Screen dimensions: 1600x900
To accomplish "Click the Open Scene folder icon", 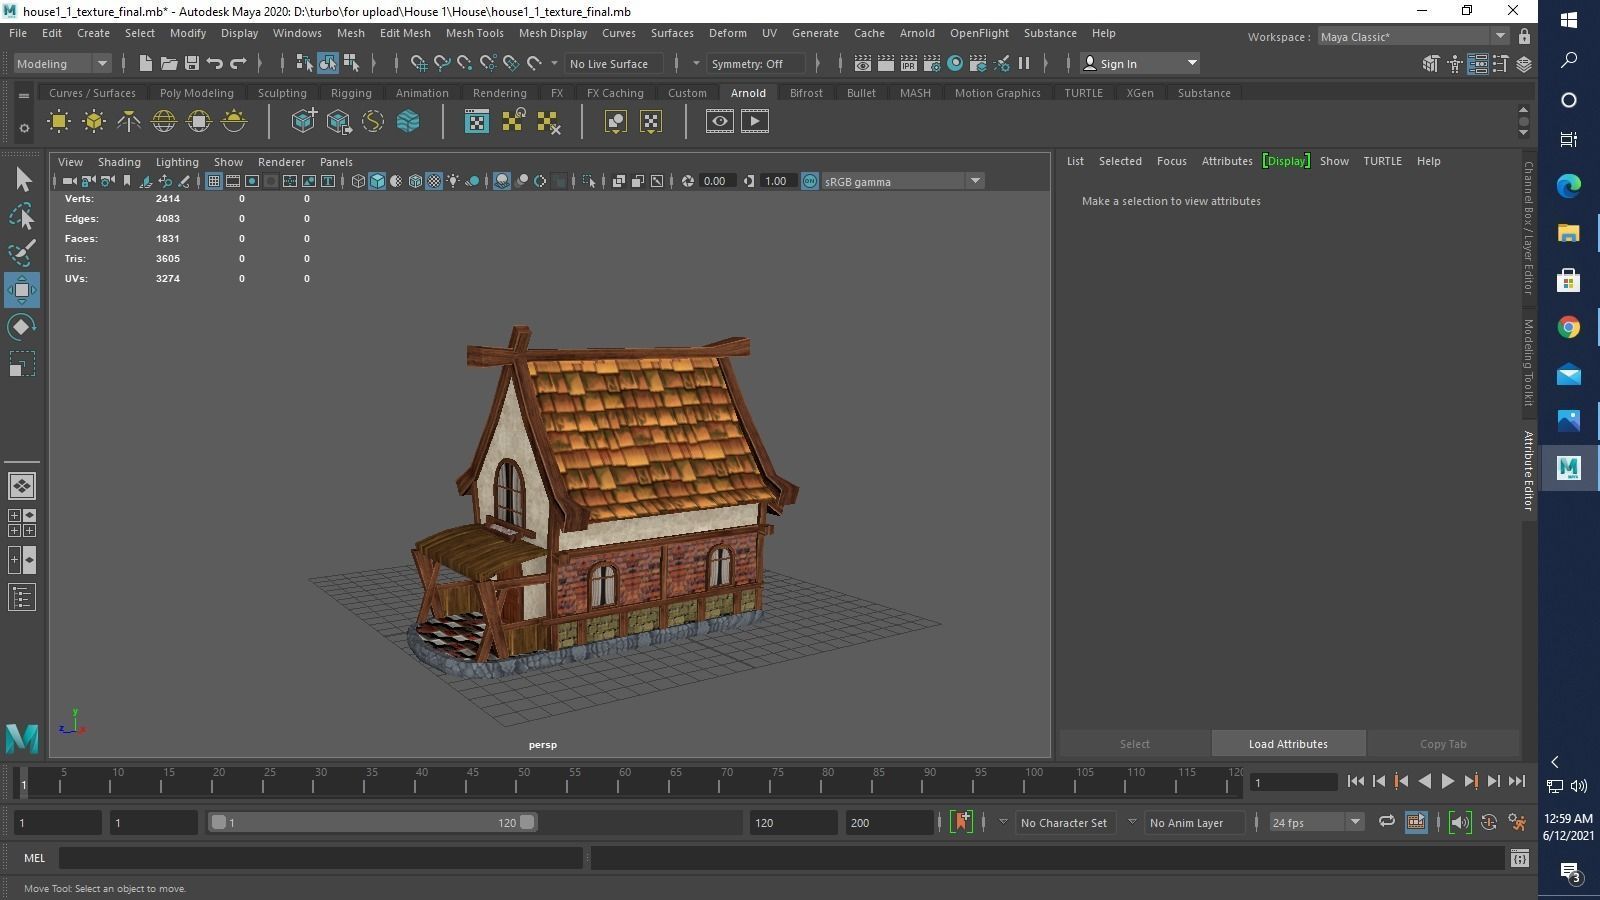I will click(x=169, y=63).
